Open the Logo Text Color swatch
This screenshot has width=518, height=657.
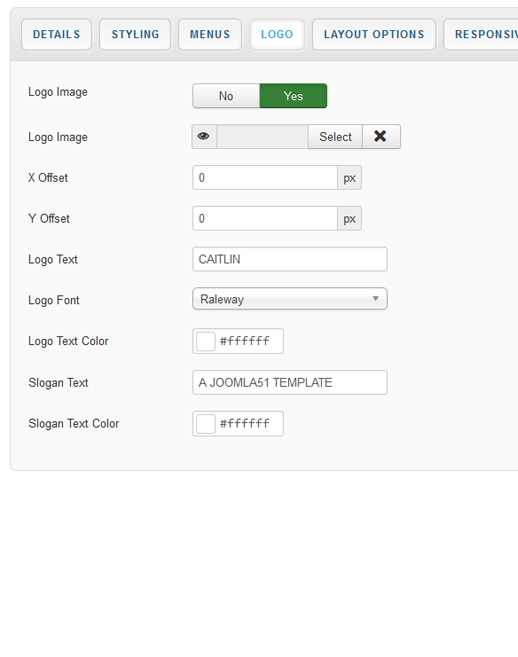[x=206, y=341]
